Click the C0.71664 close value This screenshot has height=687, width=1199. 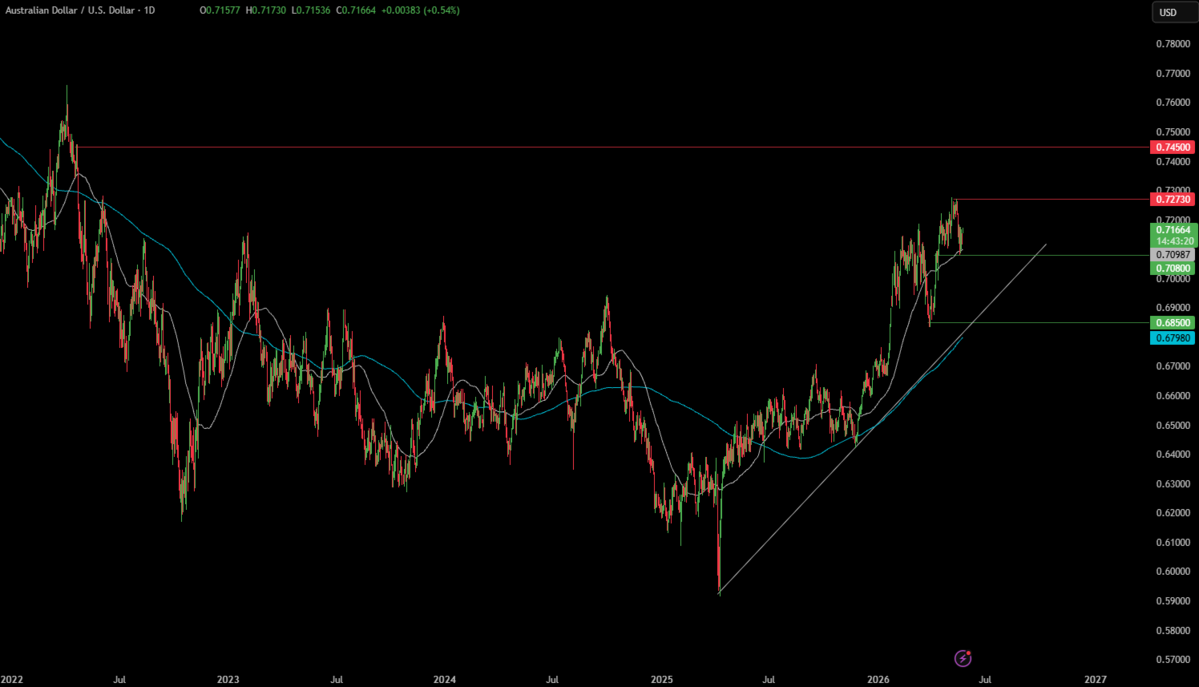[356, 11]
